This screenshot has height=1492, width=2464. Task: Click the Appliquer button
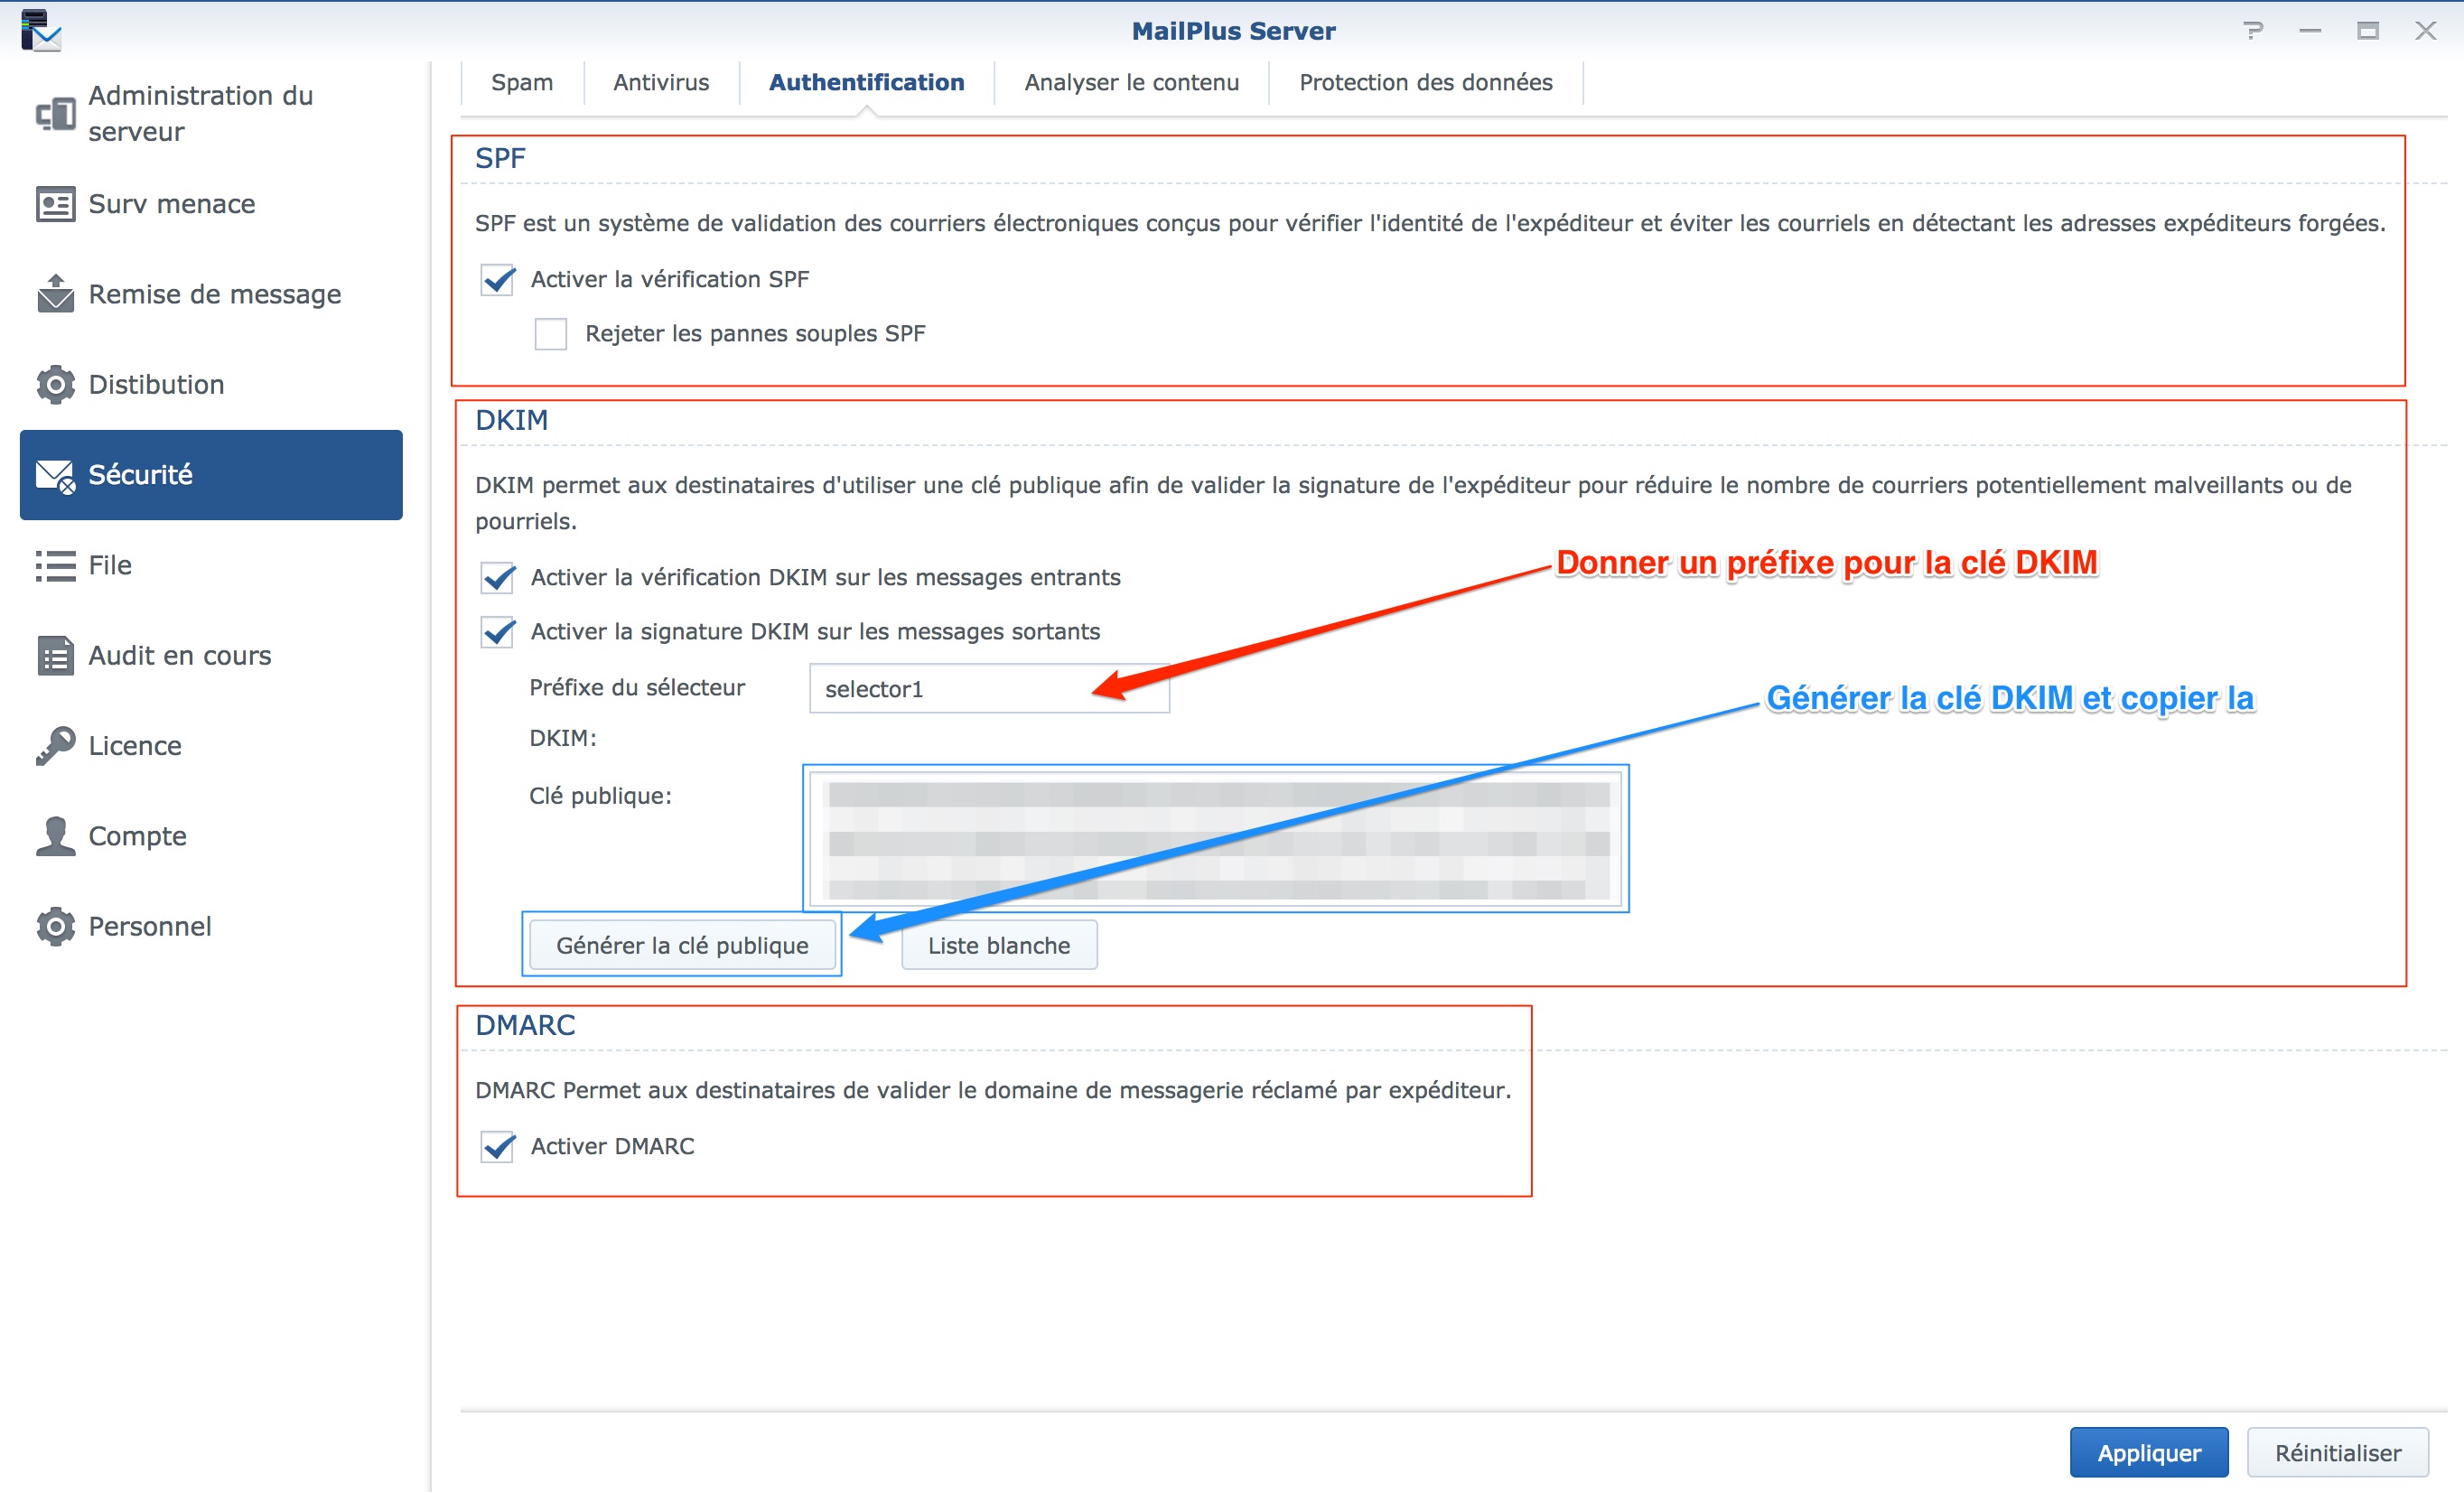[x=2149, y=1453]
